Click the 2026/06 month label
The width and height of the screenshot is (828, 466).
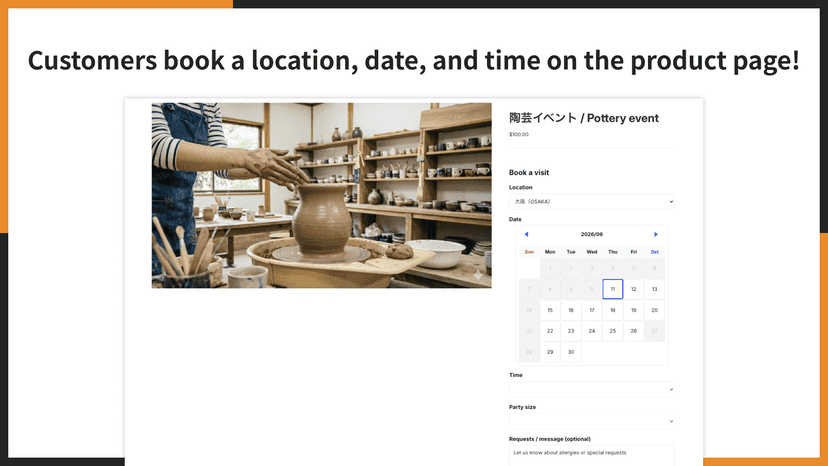click(591, 234)
